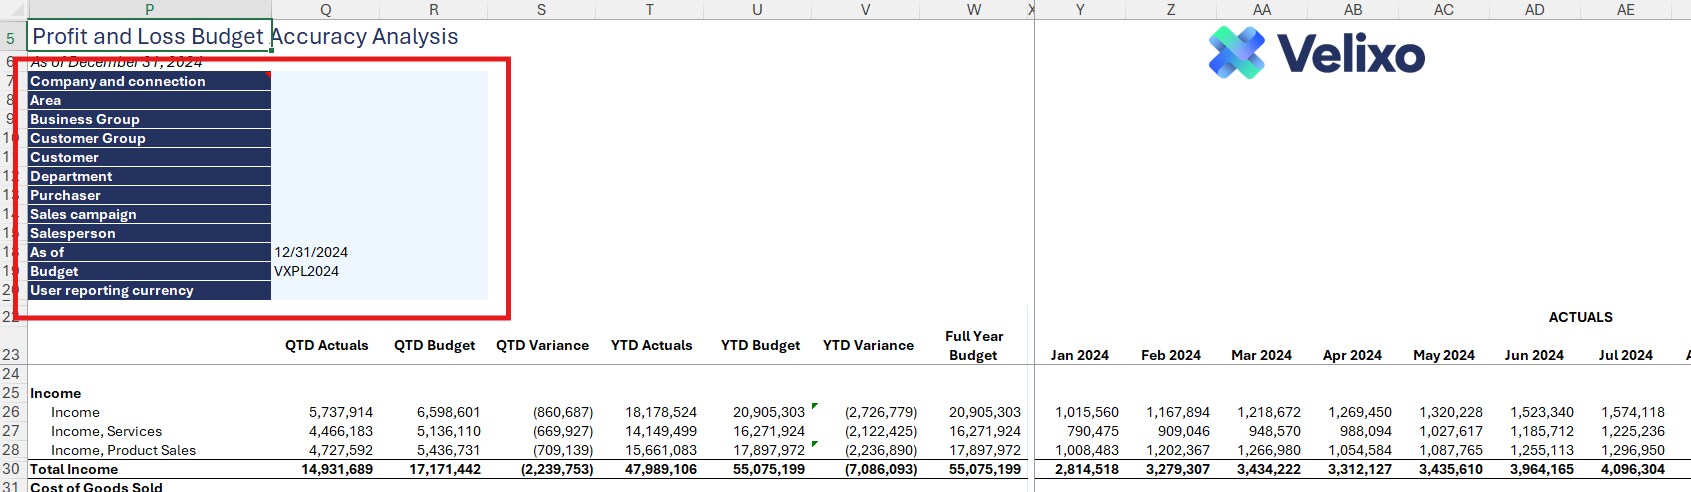Click the Velixo logo image
The height and width of the screenshot is (492, 1691).
coord(1316,53)
